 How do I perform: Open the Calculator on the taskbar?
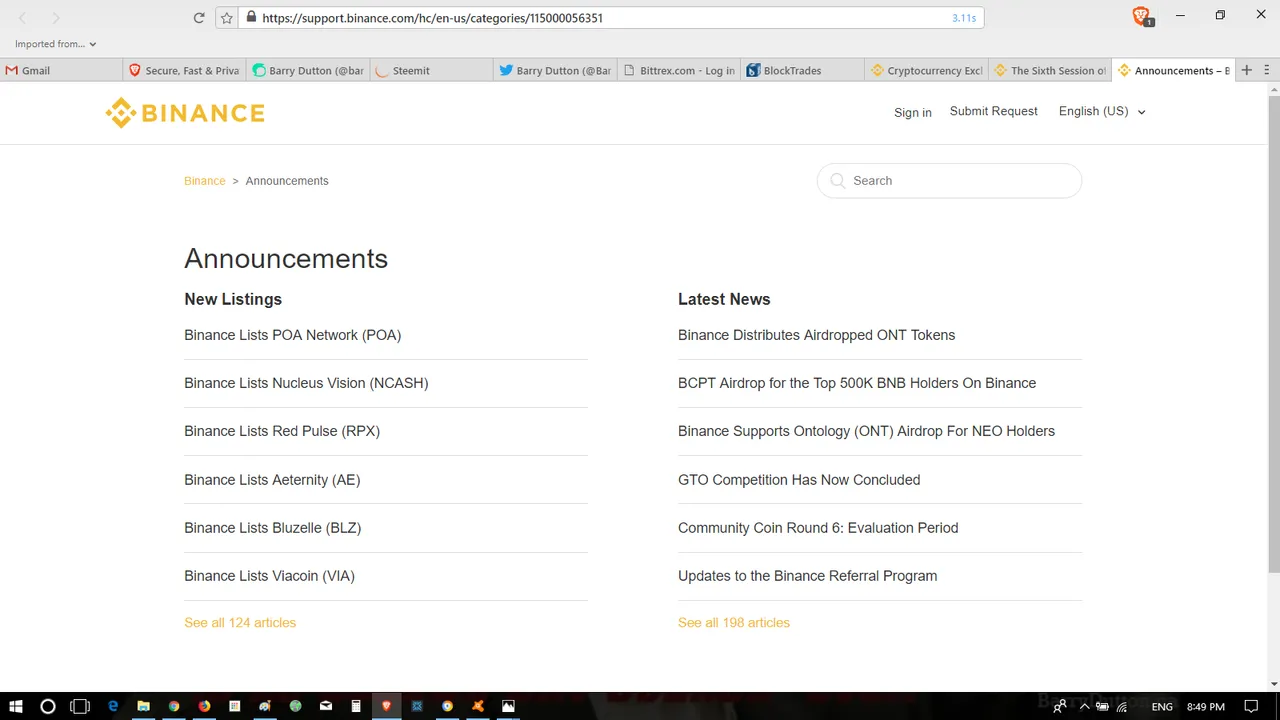click(x=356, y=706)
